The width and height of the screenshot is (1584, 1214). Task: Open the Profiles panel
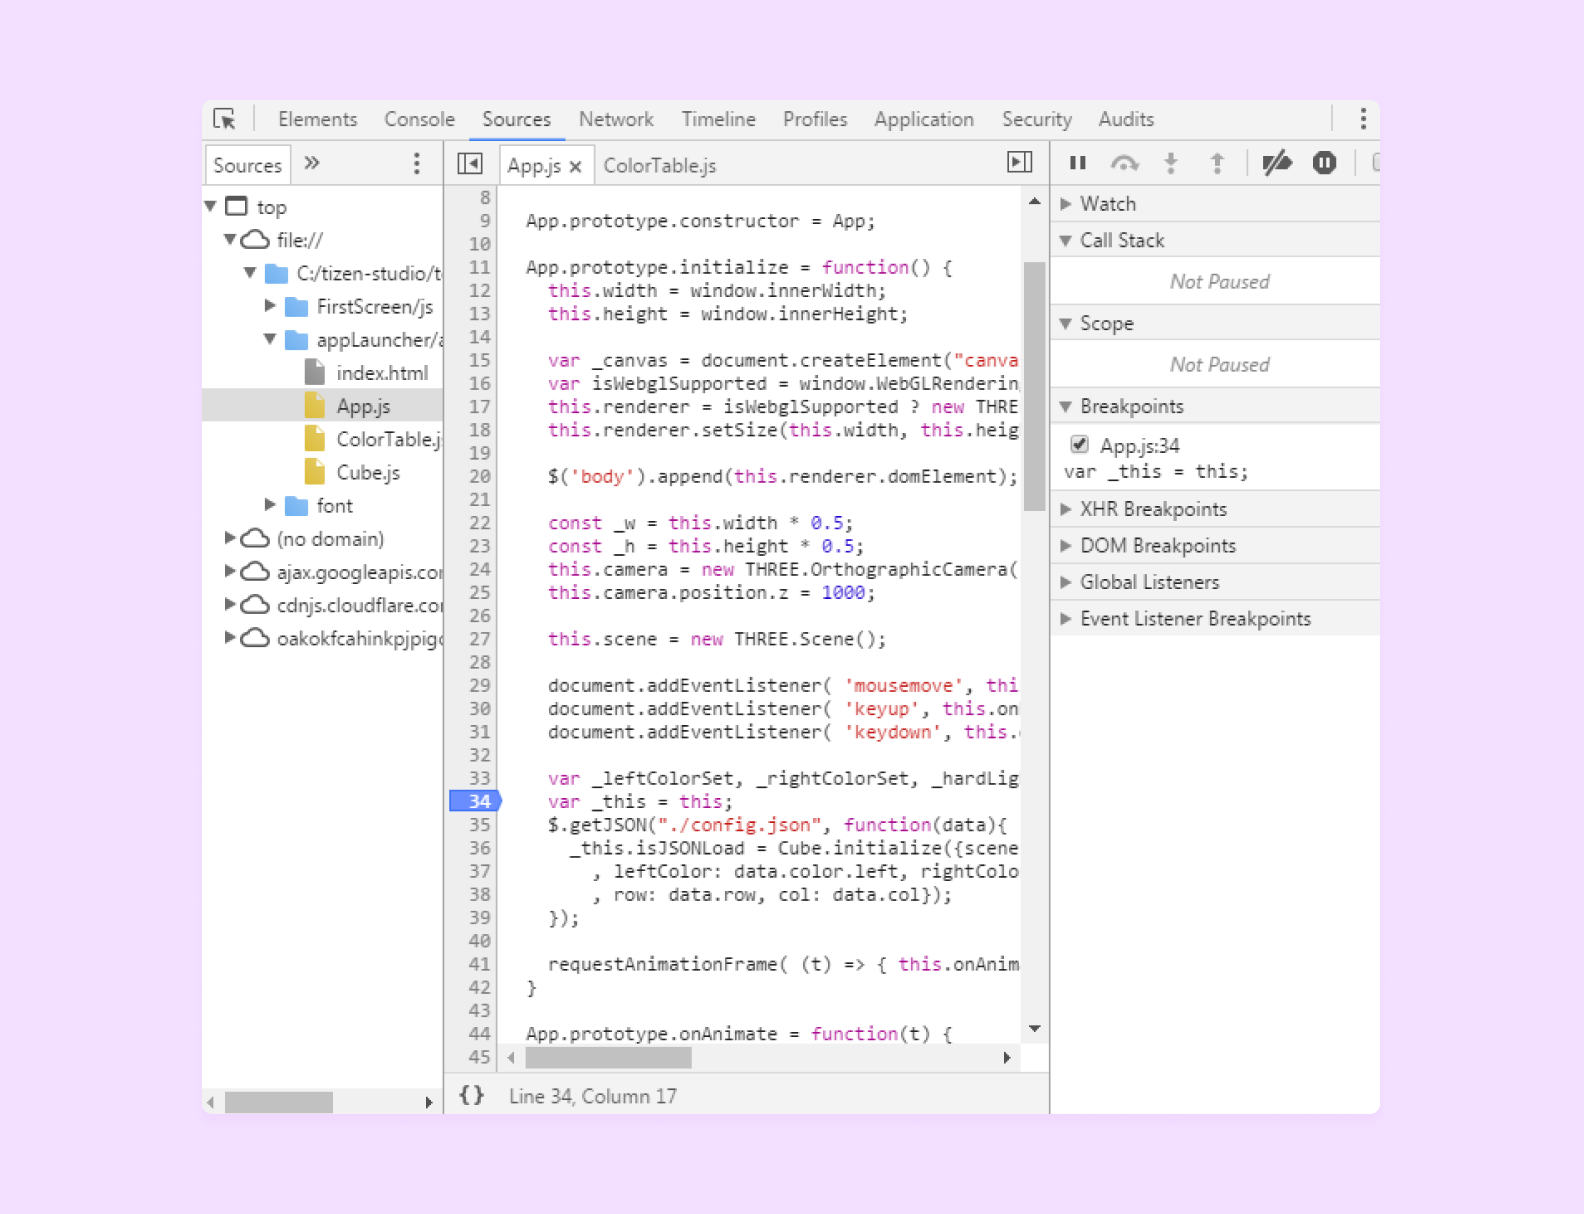pyautogui.click(x=815, y=119)
